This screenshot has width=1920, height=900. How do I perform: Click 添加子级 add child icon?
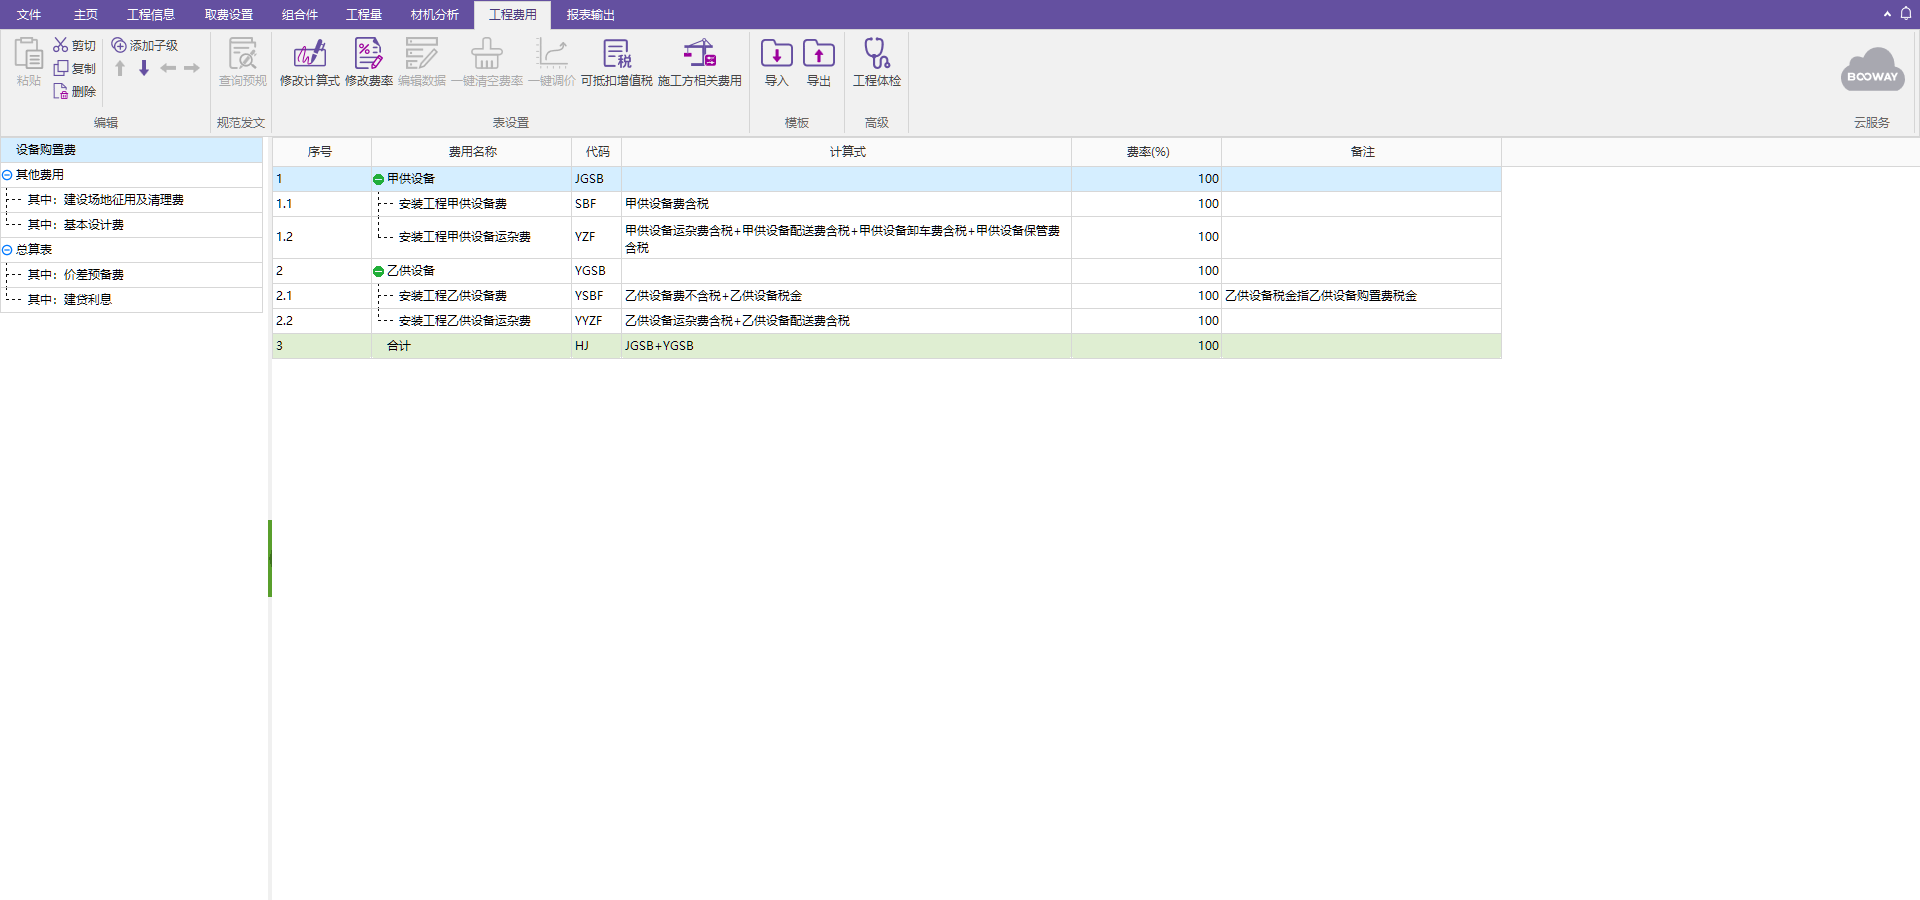click(x=119, y=45)
